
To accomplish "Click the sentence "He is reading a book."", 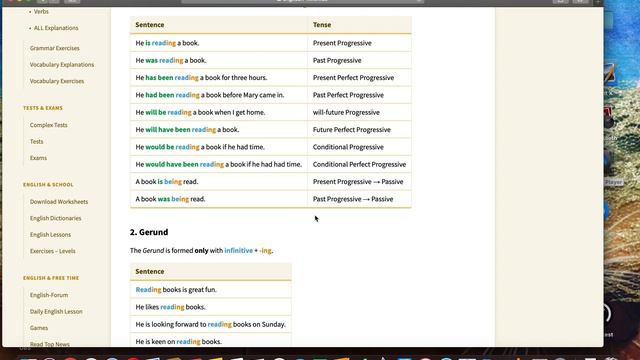I will coord(167,43).
